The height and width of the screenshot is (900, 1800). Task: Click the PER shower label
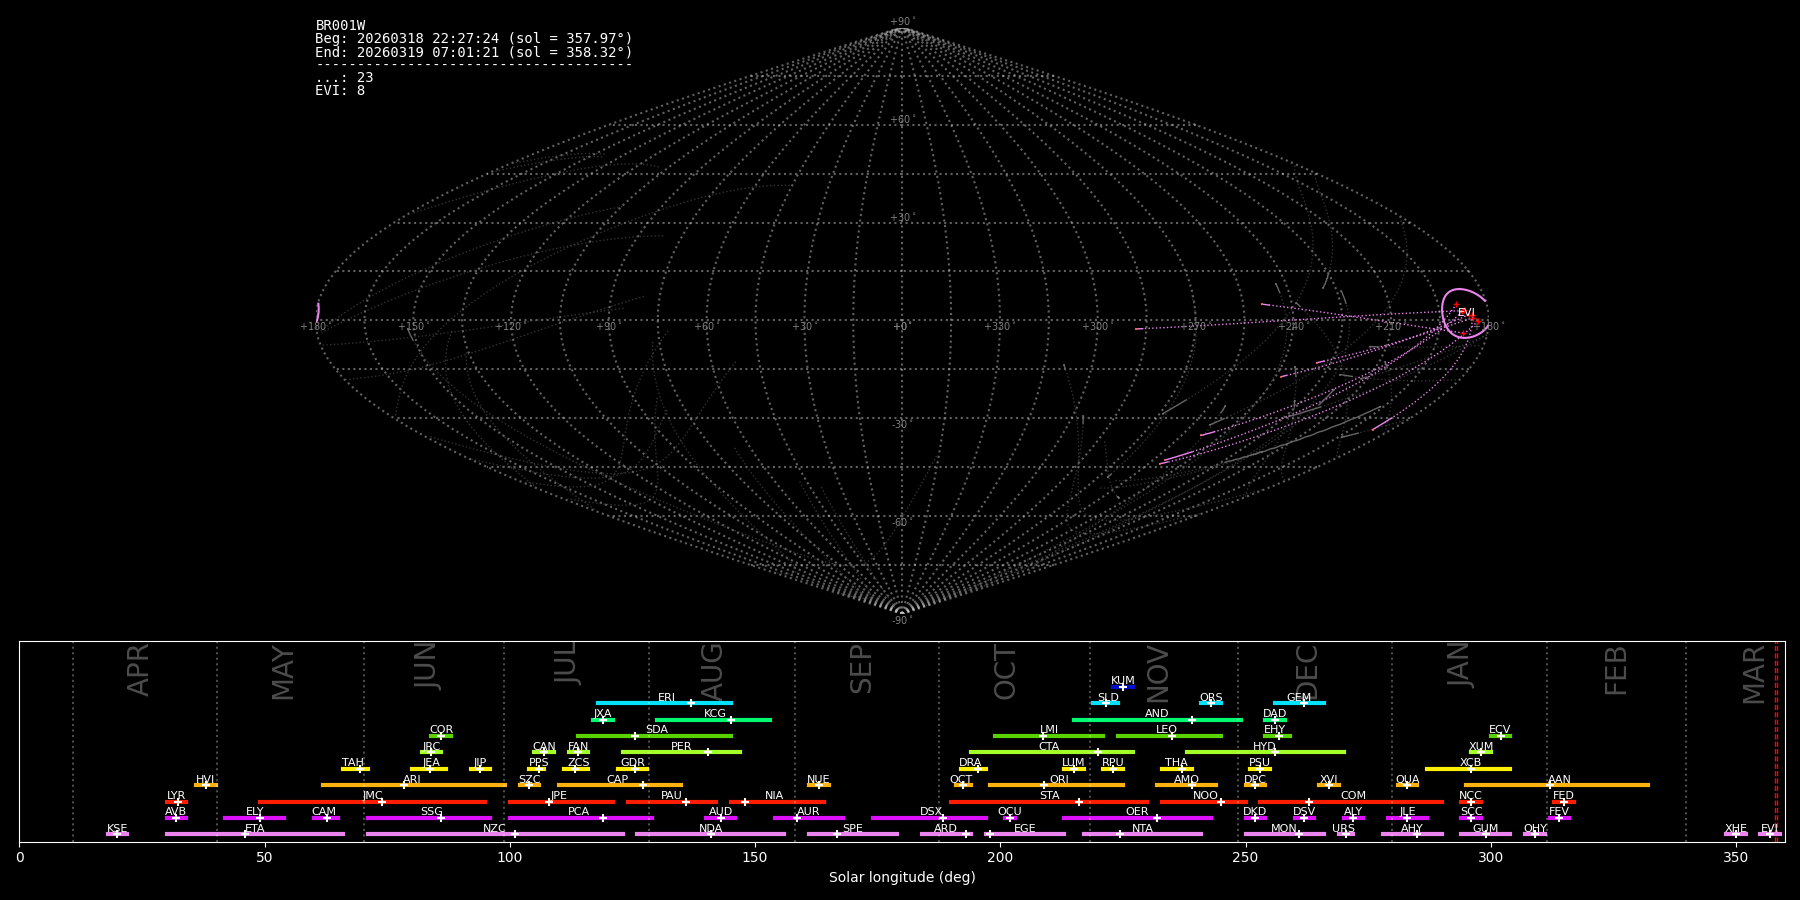(x=681, y=747)
